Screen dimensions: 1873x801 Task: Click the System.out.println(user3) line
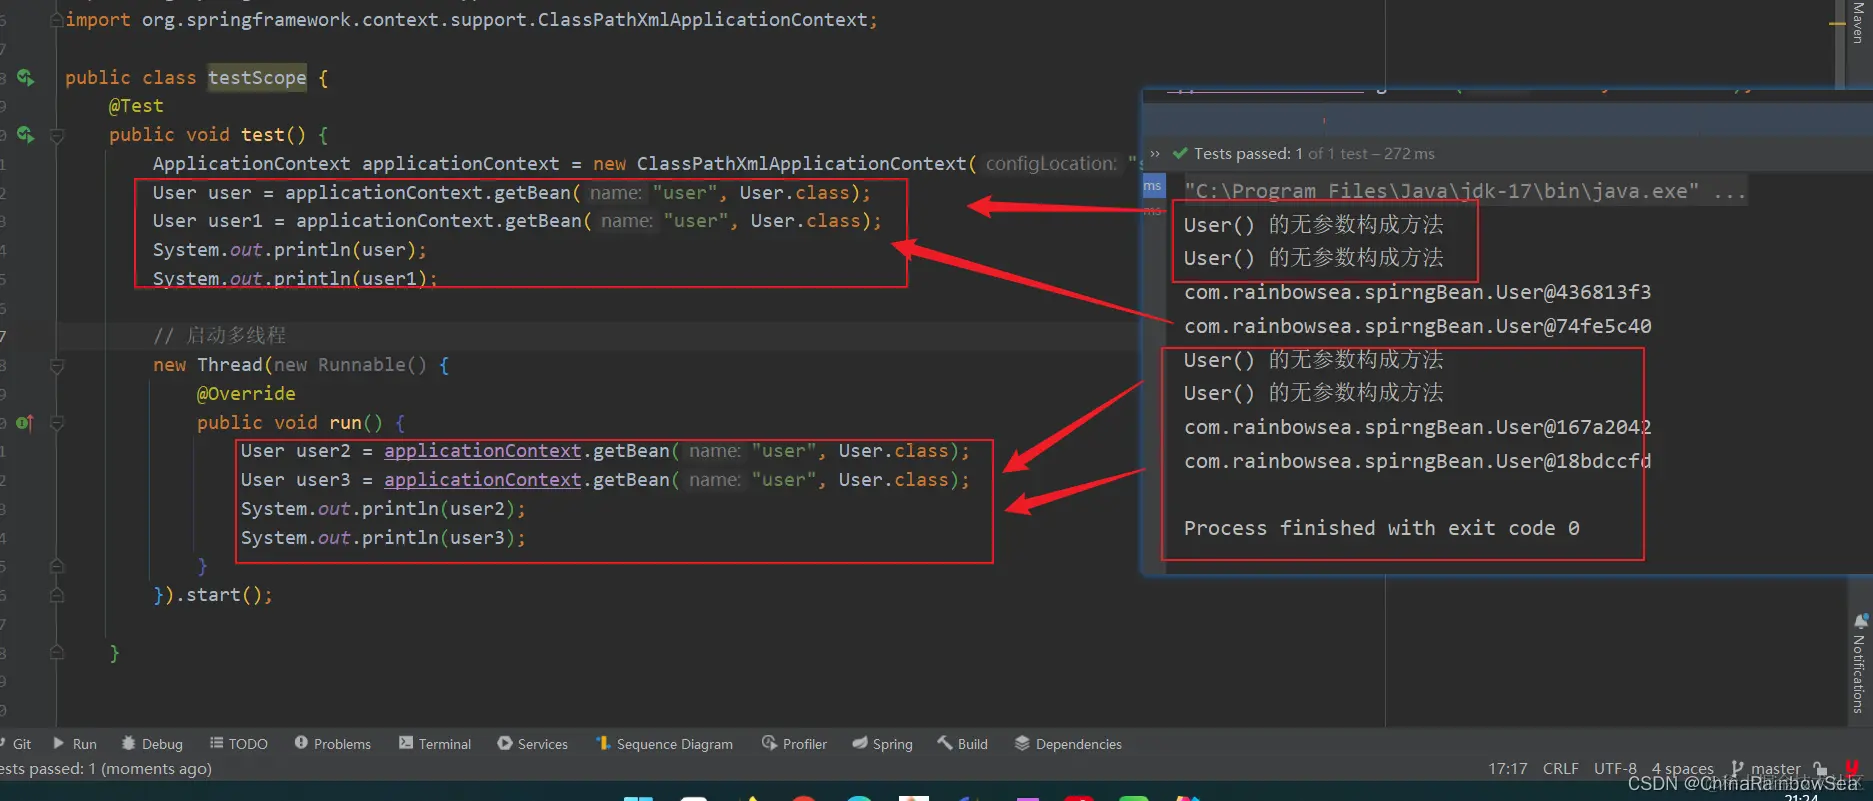[383, 538]
